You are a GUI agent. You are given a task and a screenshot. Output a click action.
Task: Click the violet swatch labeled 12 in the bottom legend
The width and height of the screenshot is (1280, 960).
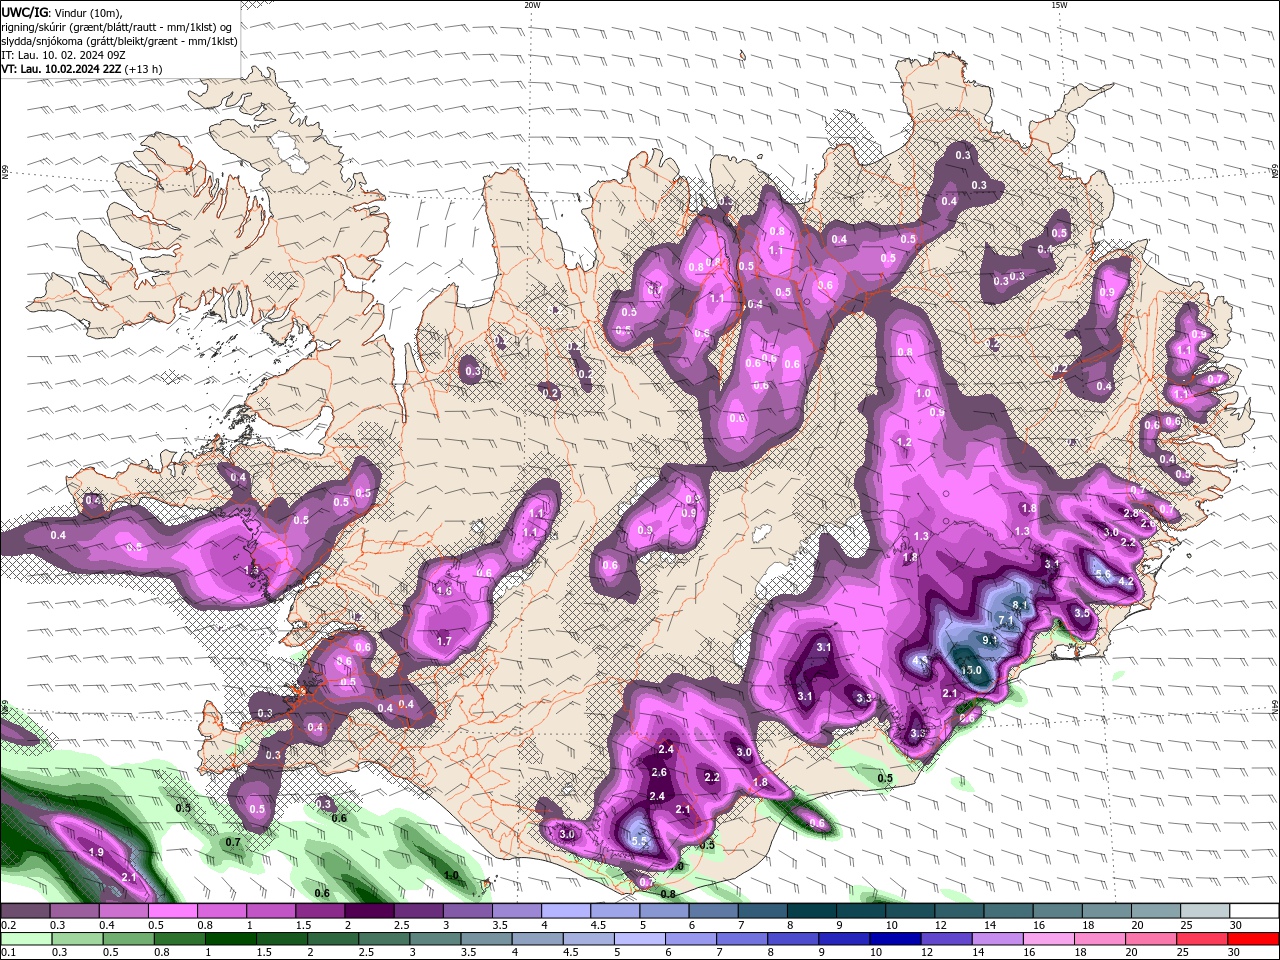pyautogui.click(x=945, y=939)
